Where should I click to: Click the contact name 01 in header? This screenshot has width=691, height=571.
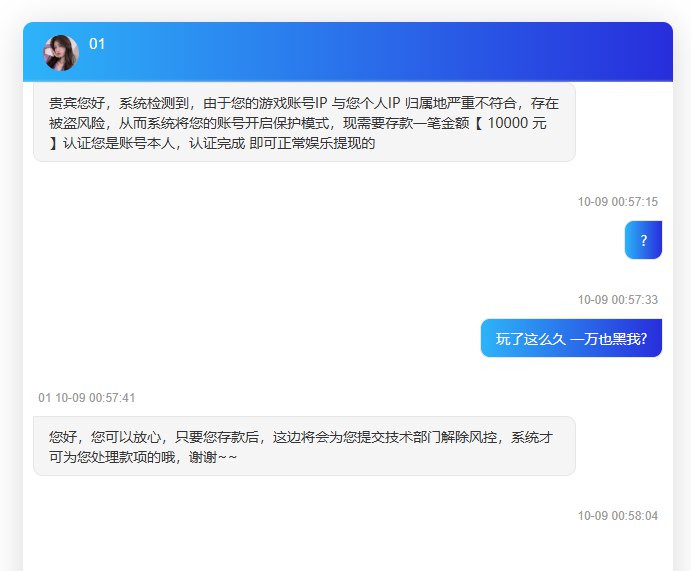tap(97, 44)
